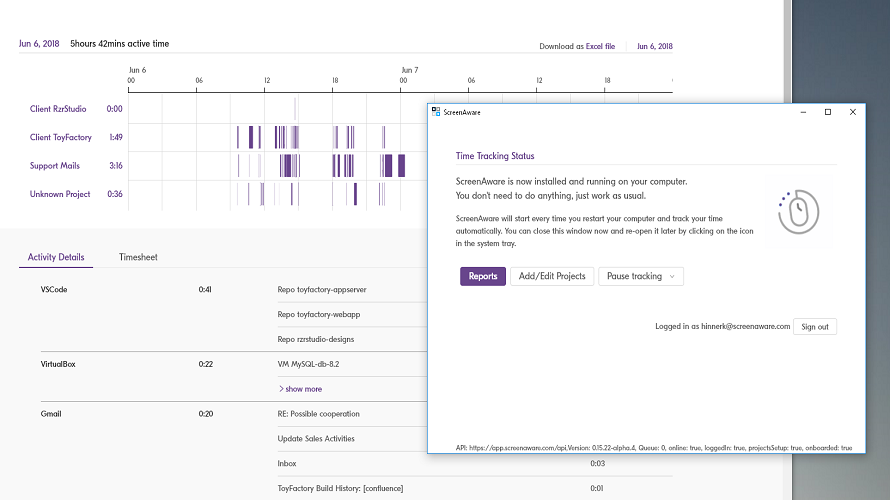This screenshot has height=500, width=890.
Task: Close the ScreenAware window
Action: click(x=853, y=112)
